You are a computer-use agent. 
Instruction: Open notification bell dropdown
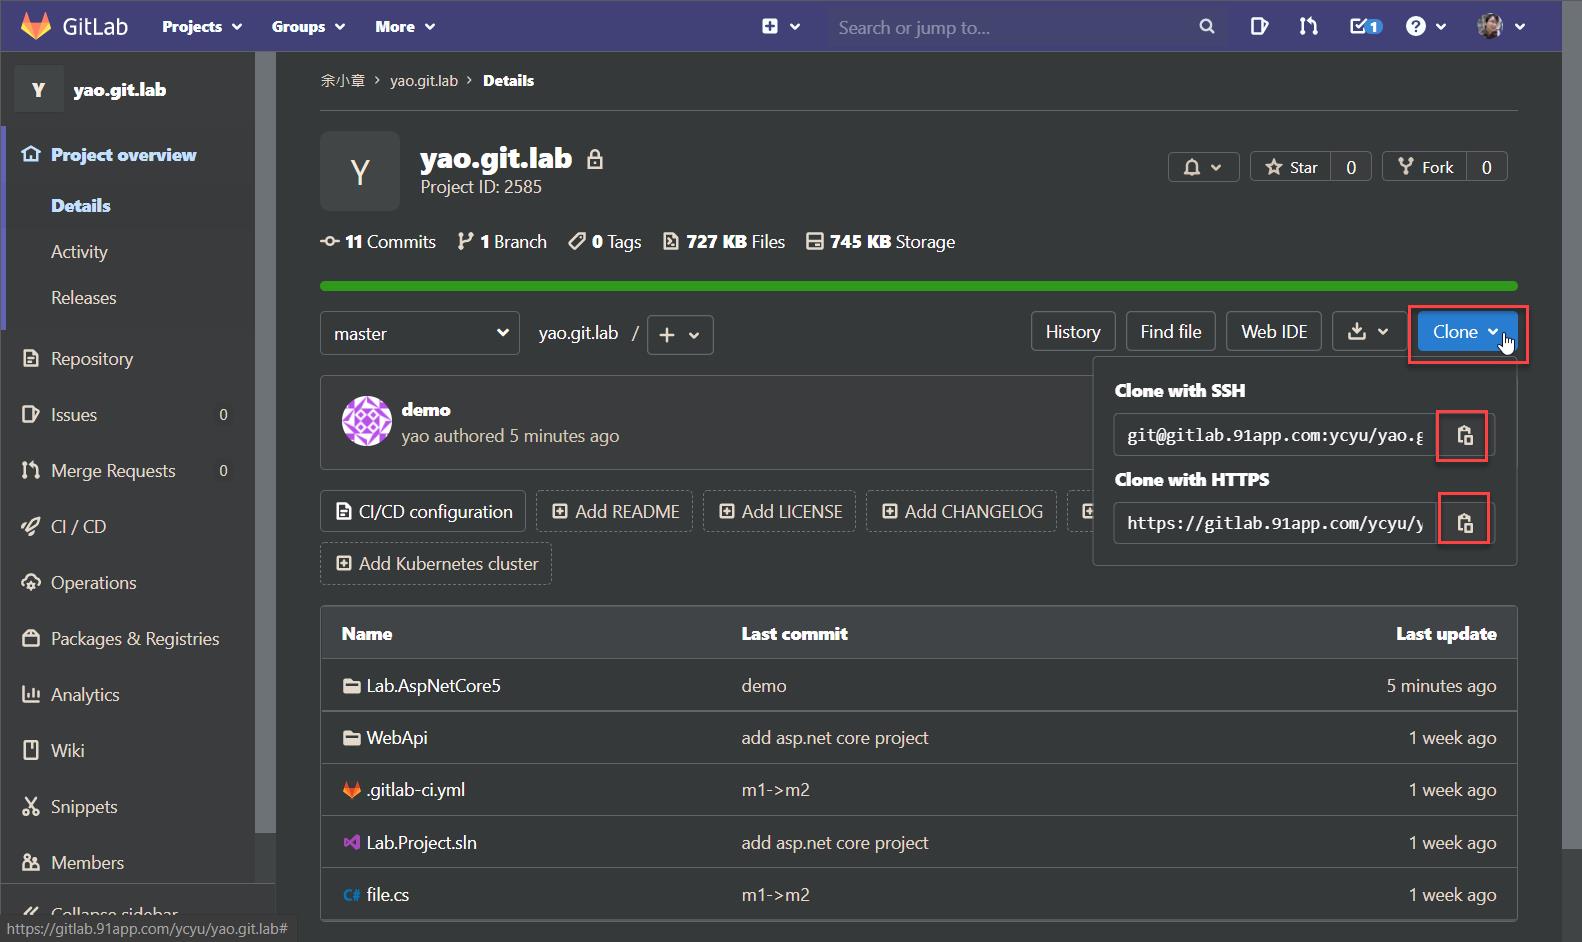click(x=1203, y=167)
